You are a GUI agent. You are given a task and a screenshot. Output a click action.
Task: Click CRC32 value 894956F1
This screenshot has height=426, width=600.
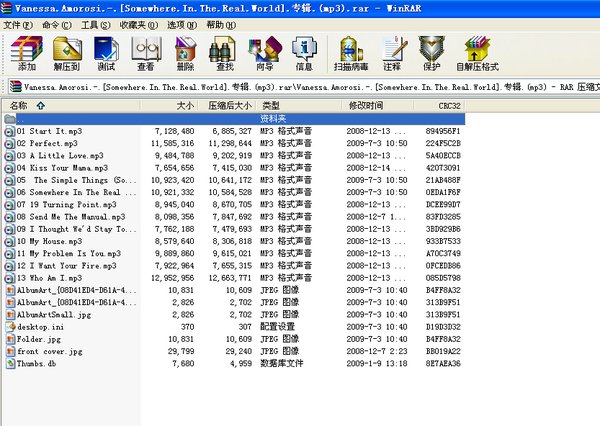443,131
